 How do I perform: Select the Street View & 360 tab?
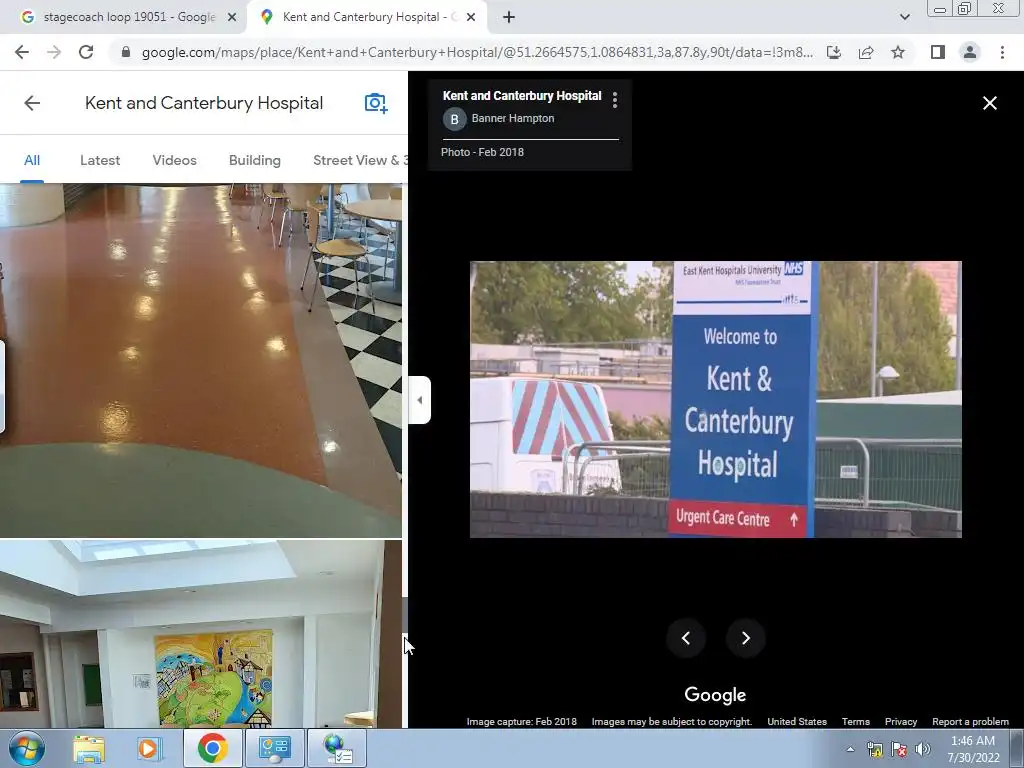tap(360, 160)
